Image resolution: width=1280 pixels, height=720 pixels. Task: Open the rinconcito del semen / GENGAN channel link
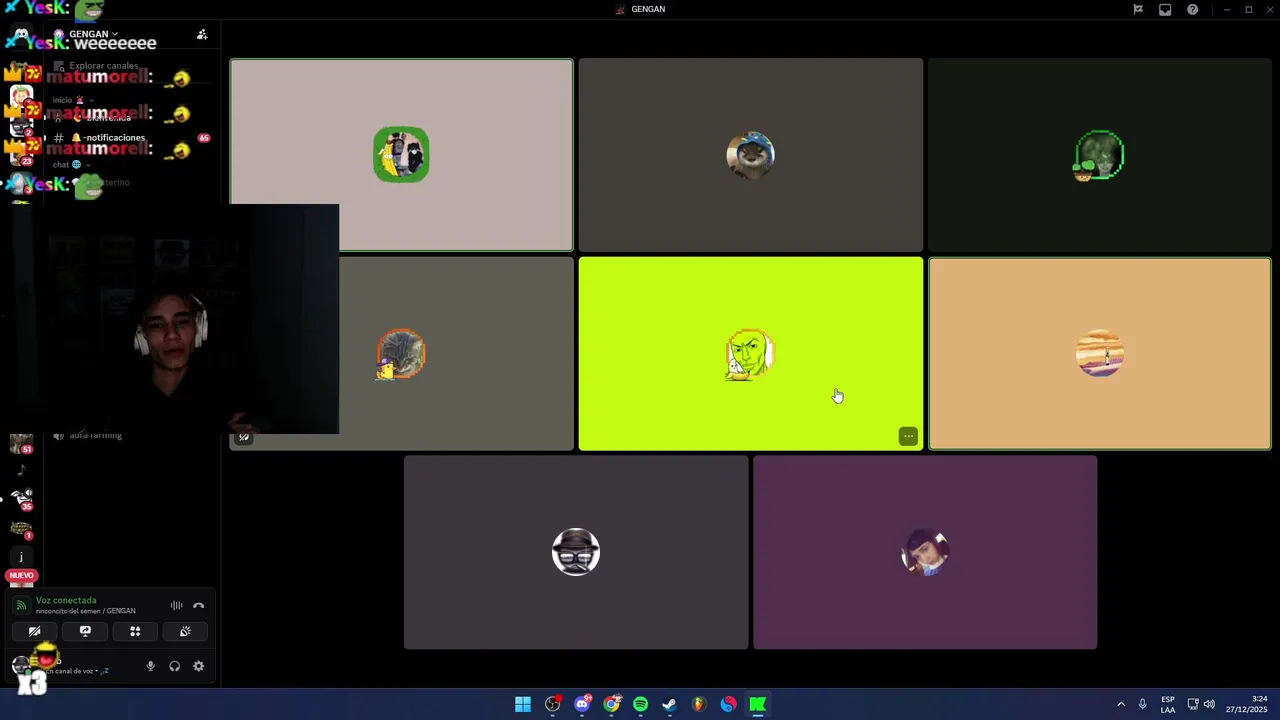click(86, 611)
